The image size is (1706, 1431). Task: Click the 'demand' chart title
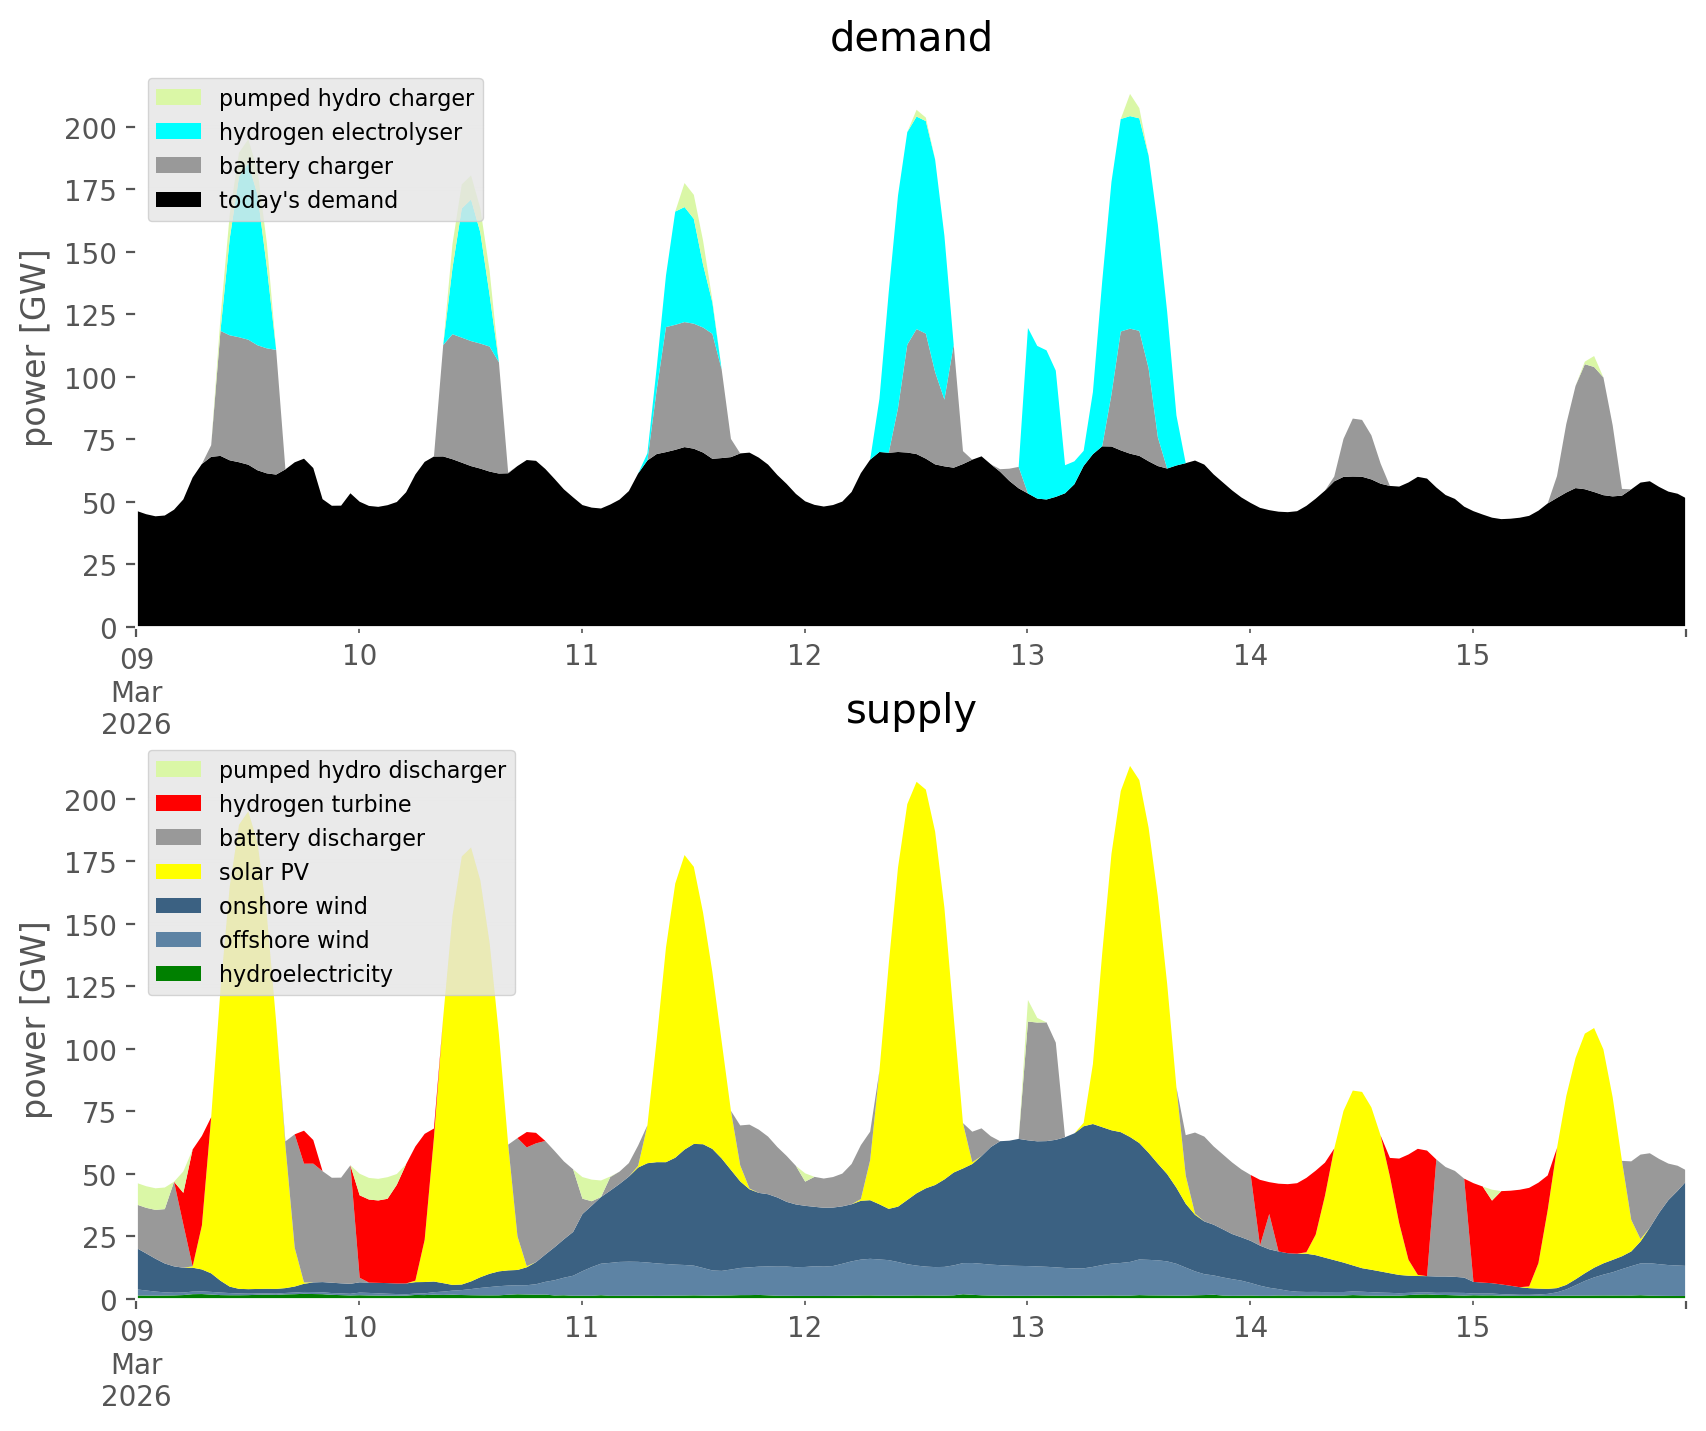coord(910,38)
